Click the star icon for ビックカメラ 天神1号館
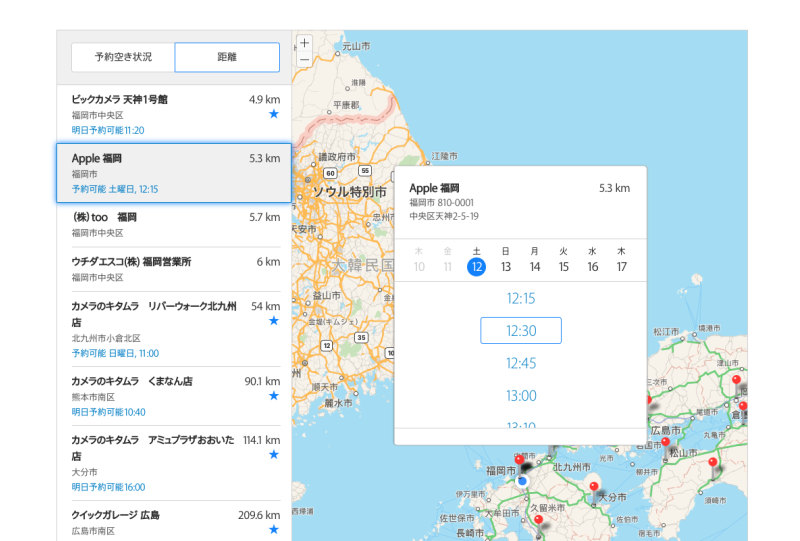 274,114
